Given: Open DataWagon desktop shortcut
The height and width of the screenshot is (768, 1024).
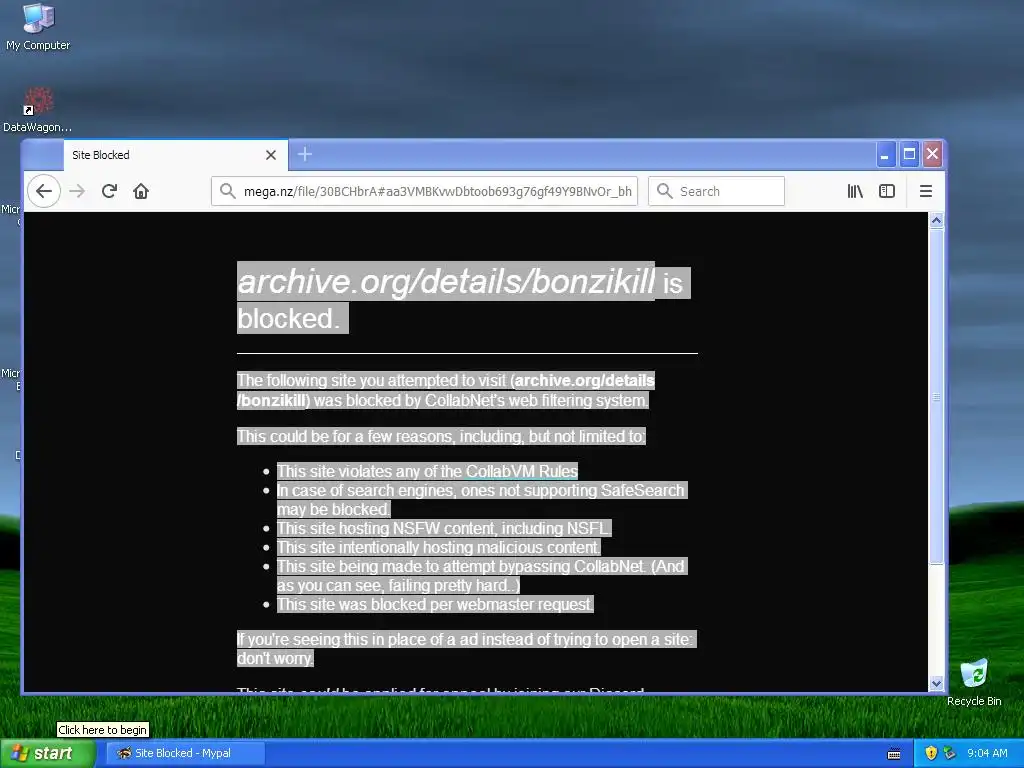Looking at the screenshot, I should coord(37,110).
